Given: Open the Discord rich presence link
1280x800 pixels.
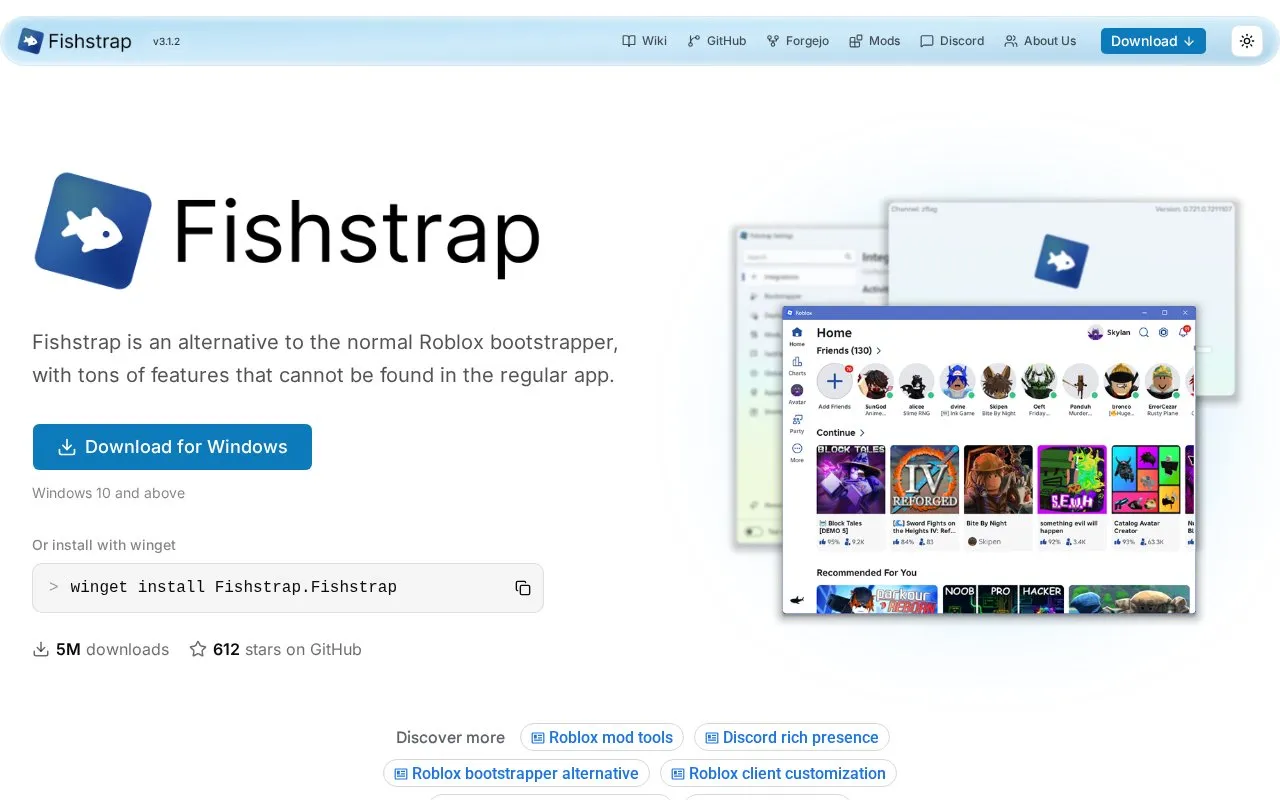Looking at the screenshot, I should click(792, 737).
